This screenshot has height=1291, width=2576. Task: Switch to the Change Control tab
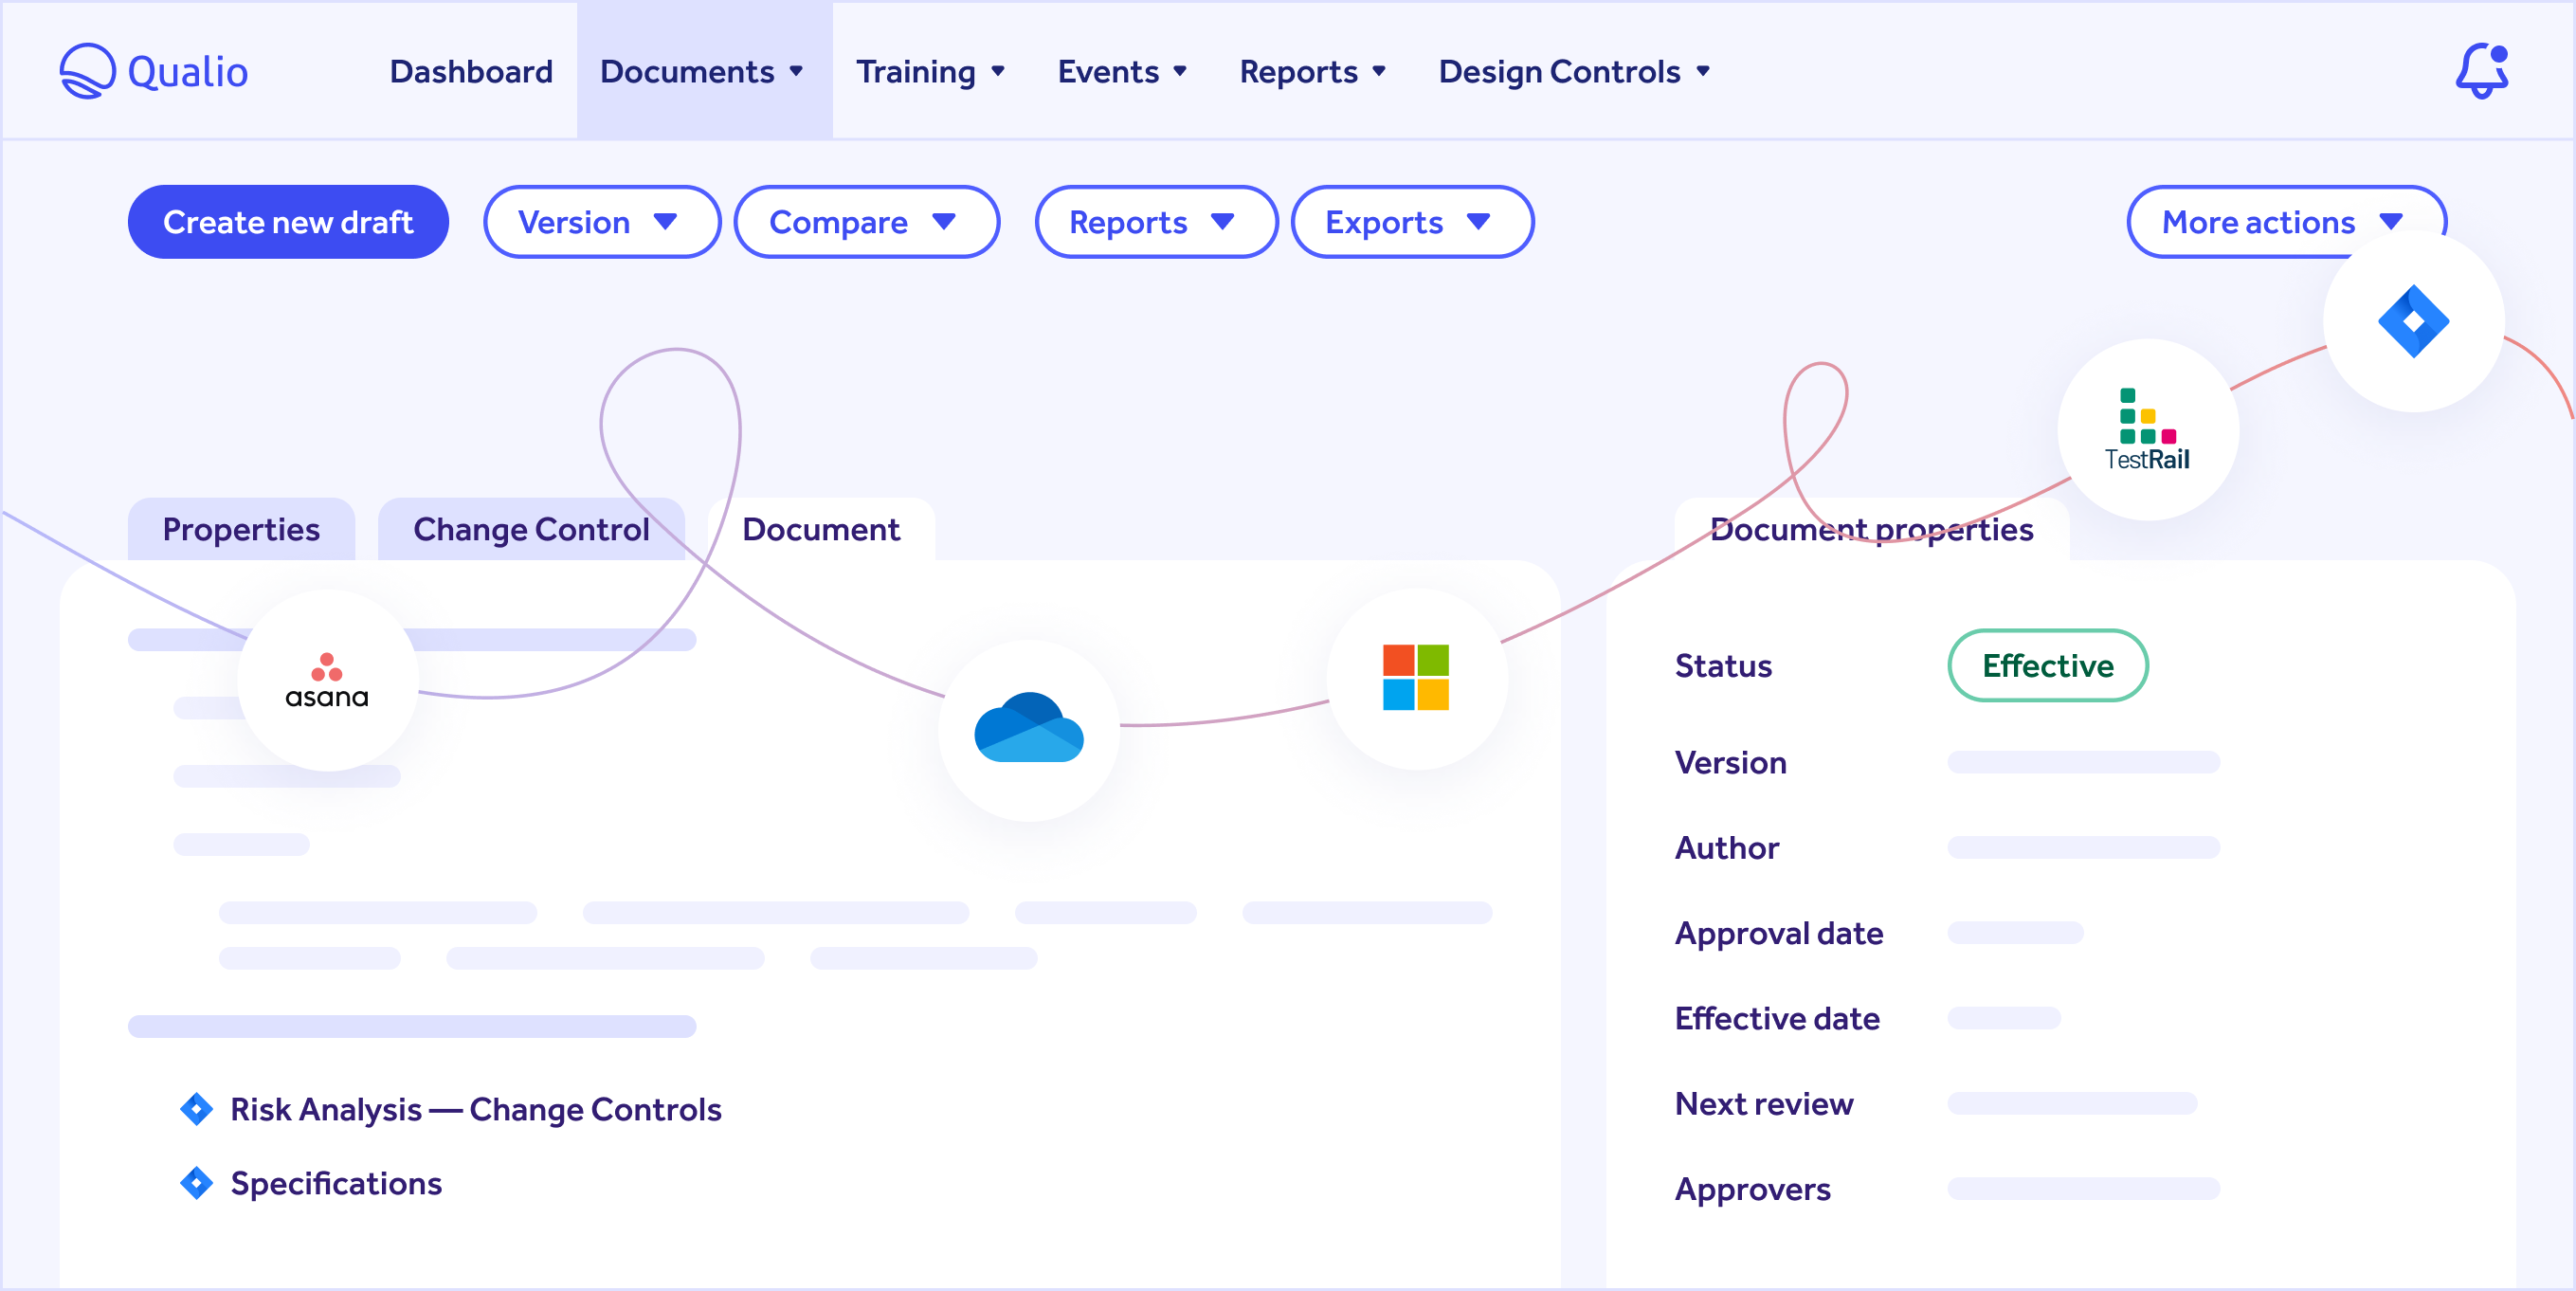click(531, 529)
